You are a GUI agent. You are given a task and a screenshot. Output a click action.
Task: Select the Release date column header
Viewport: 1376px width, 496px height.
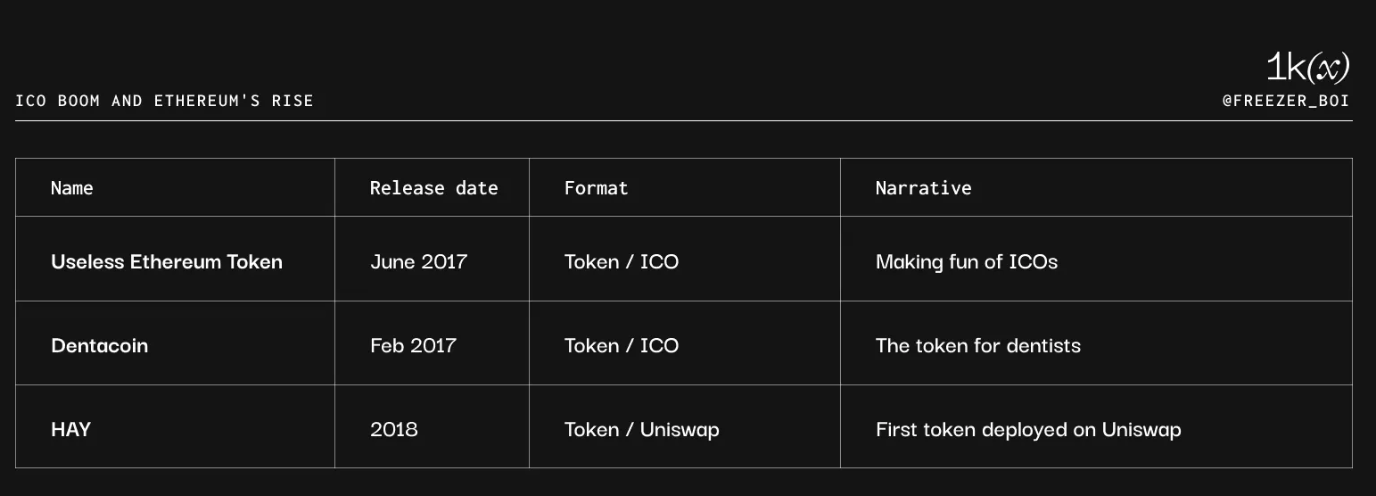coord(433,188)
